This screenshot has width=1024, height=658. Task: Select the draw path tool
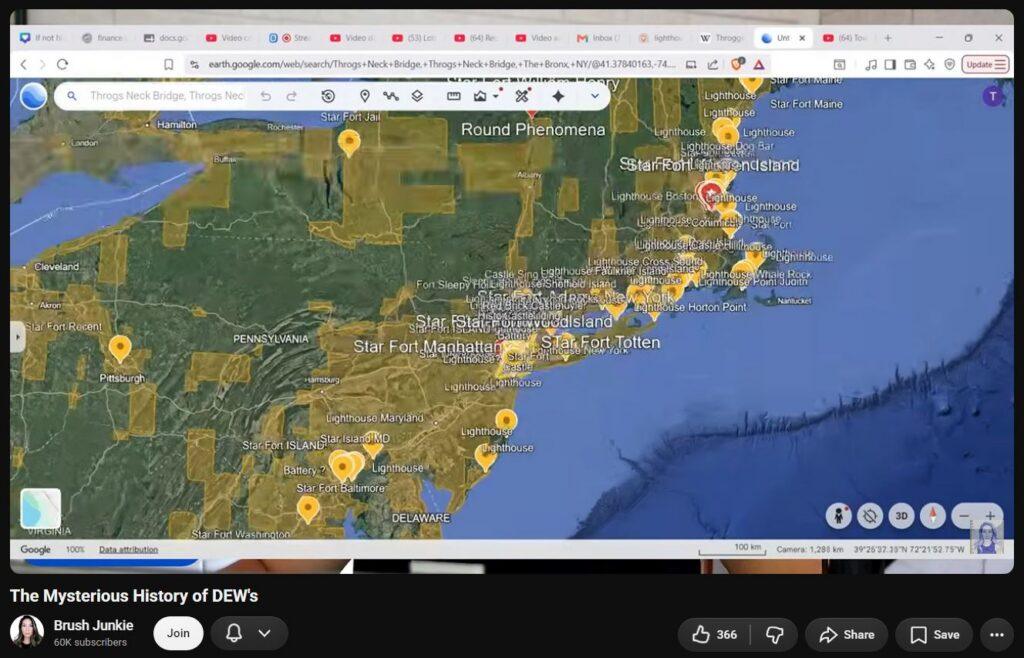click(391, 96)
